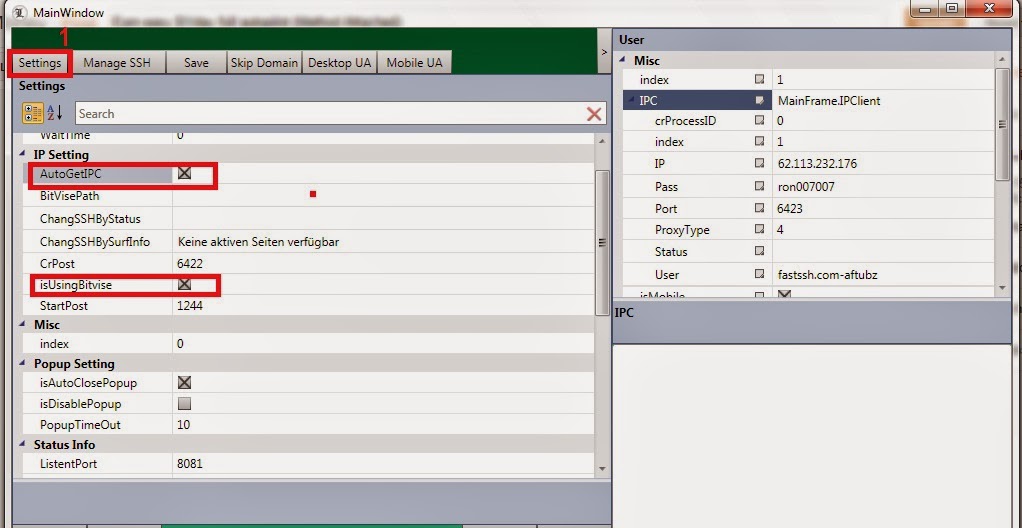Click the advanced marker next to index
The image size is (1022, 528).
[759, 80]
